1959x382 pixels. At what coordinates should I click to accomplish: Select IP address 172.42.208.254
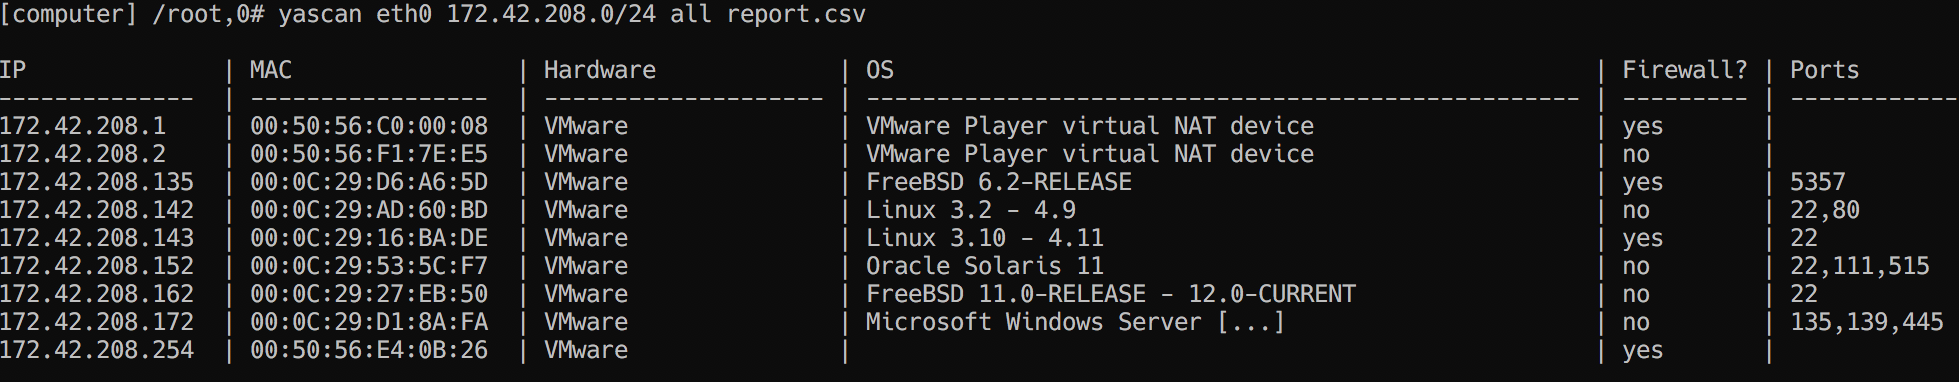(x=97, y=350)
